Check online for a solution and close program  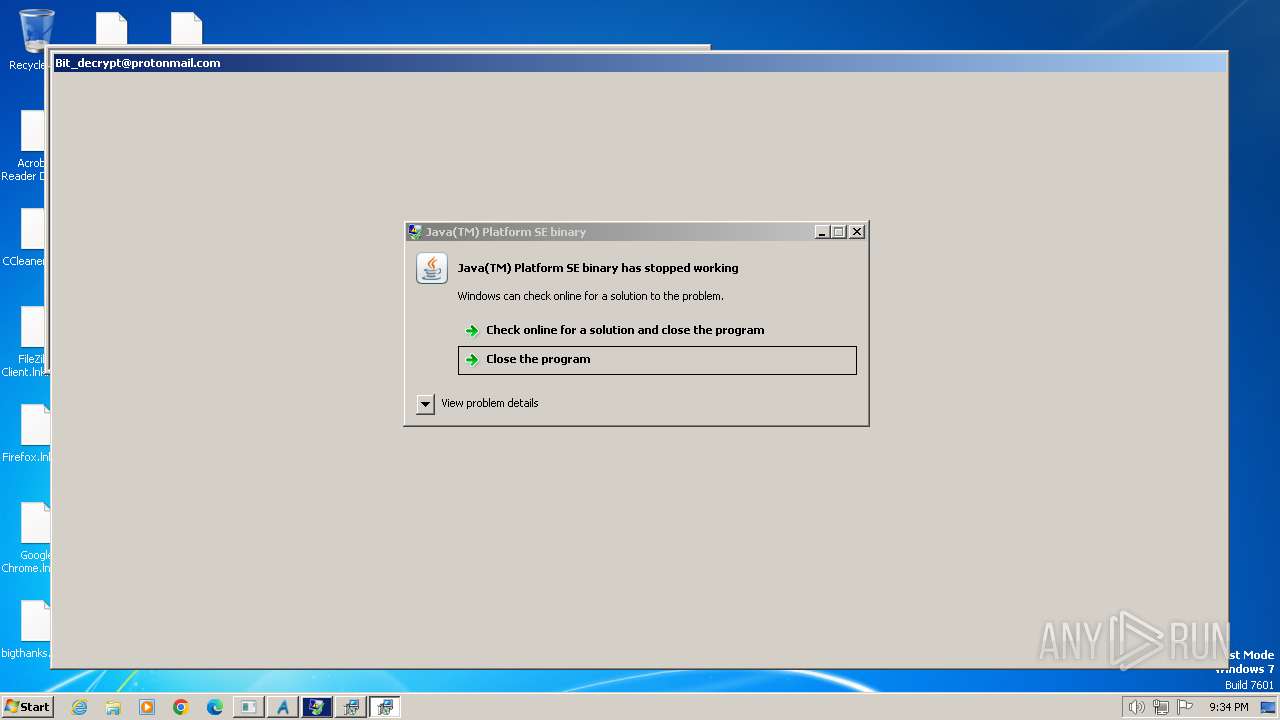pos(657,330)
